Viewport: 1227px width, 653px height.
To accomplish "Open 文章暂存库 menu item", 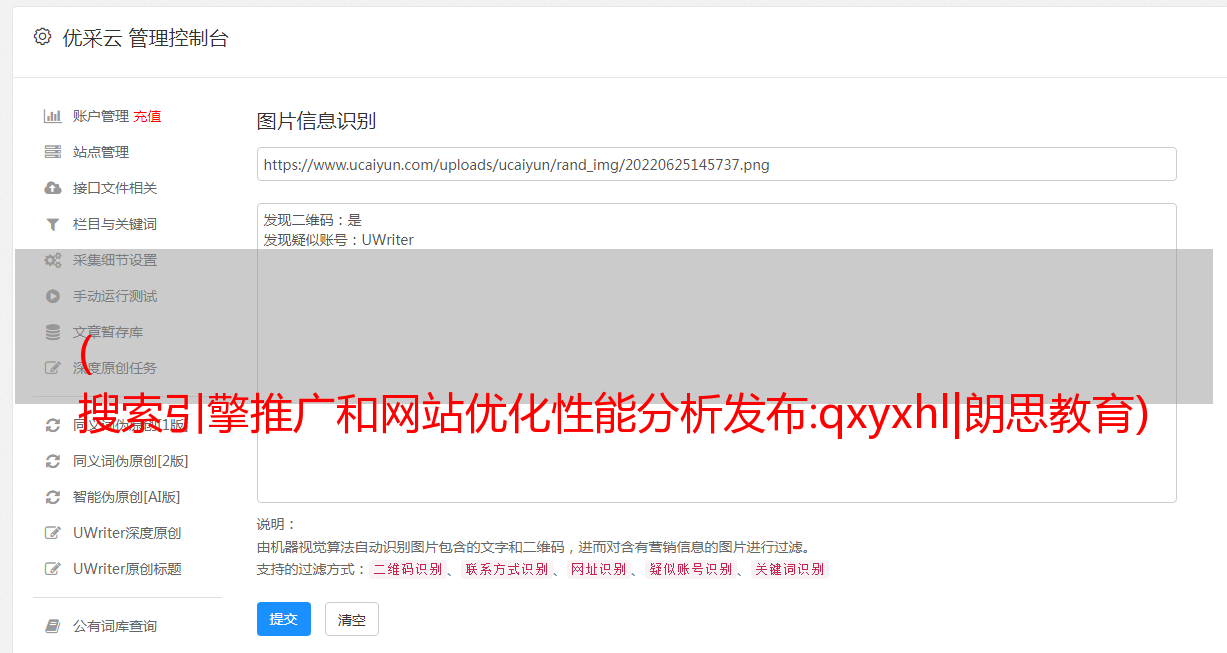I will point(108,332).
